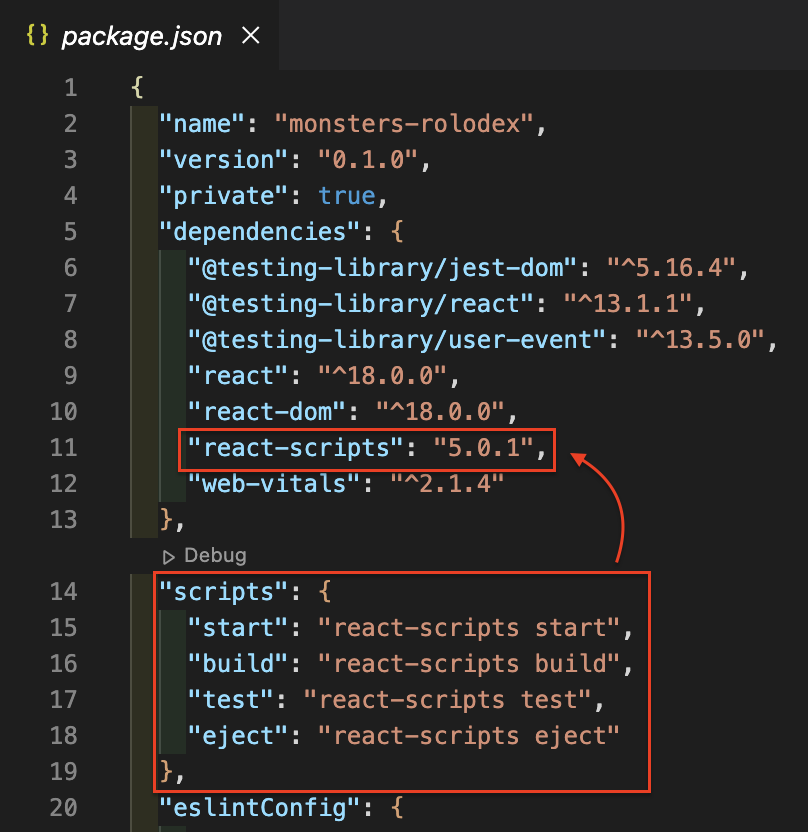The height and width of the screenshot is (832, 808).
Task: Click line number 5 in gutter
Action: pyautogui.click(x=71, y=232)
